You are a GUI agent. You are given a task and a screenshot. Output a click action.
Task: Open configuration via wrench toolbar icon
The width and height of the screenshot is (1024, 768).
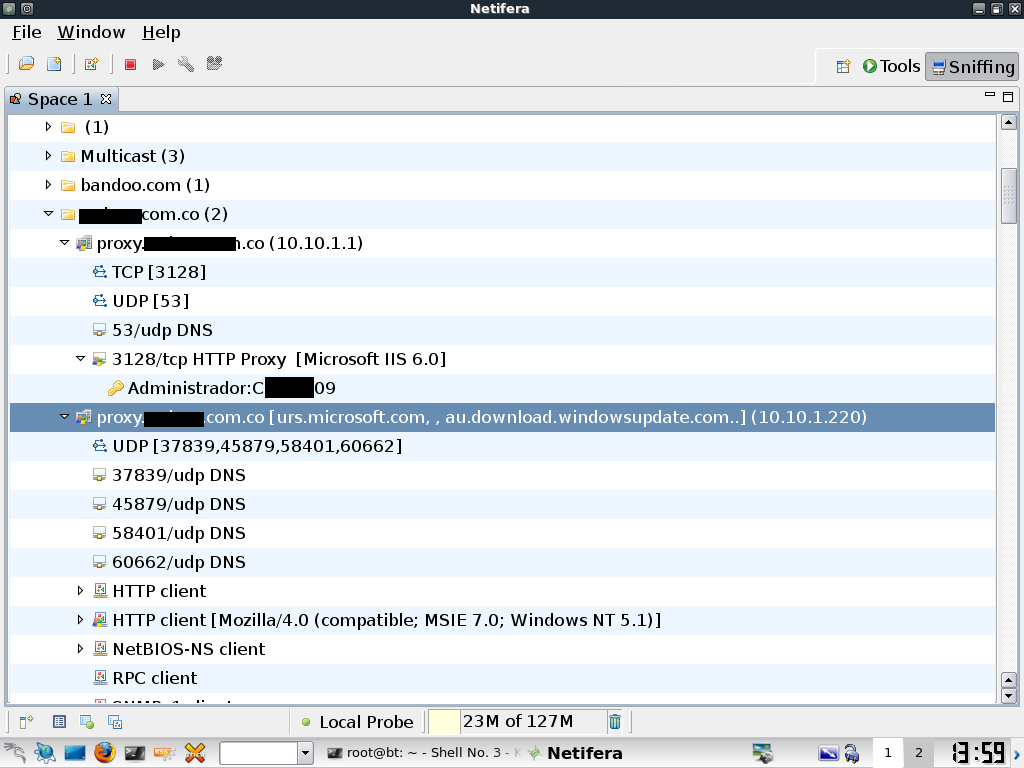click(186, 64)
